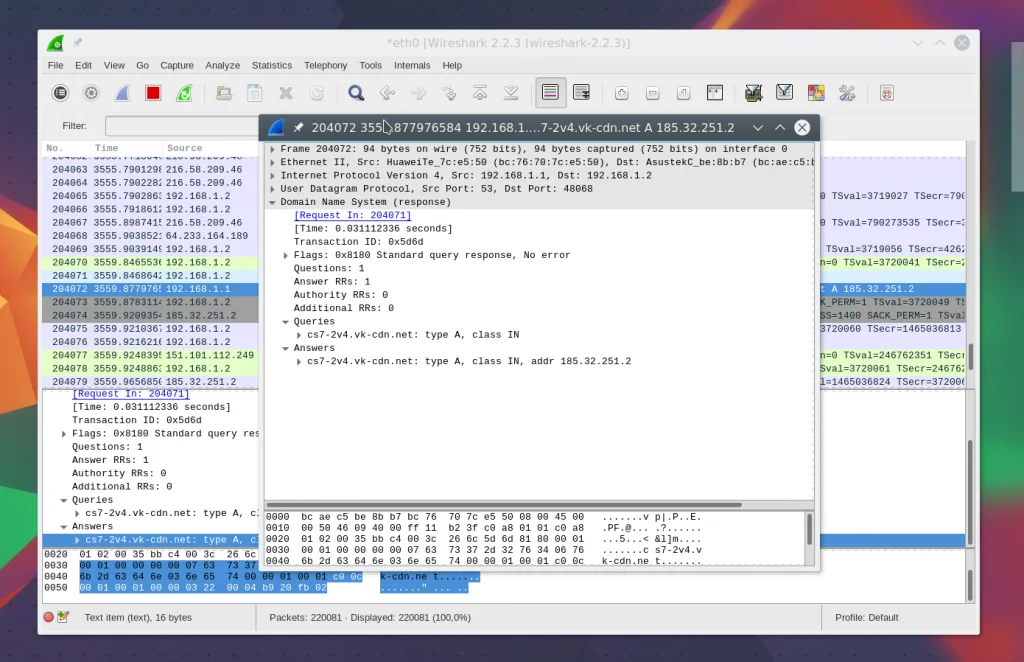Click the Help lifebuoy toolbar icon

click(887, 93)
